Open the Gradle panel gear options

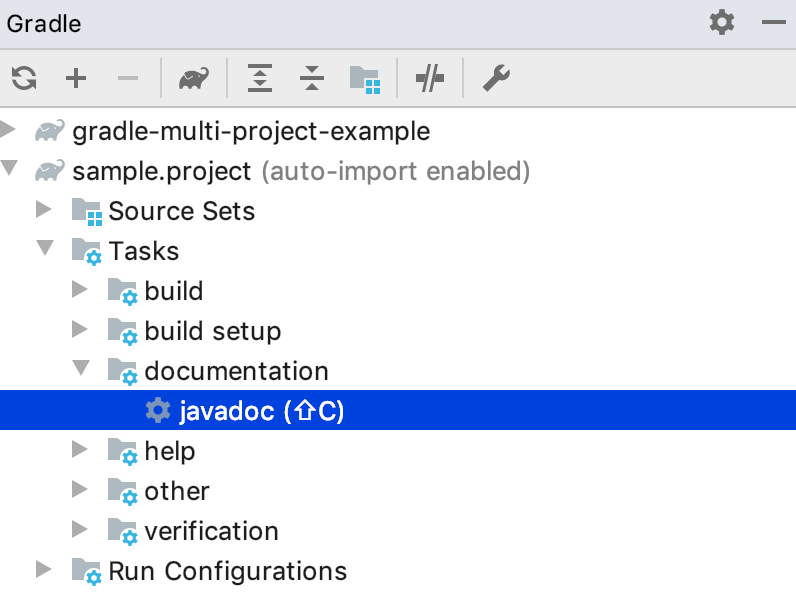(721, 22)
